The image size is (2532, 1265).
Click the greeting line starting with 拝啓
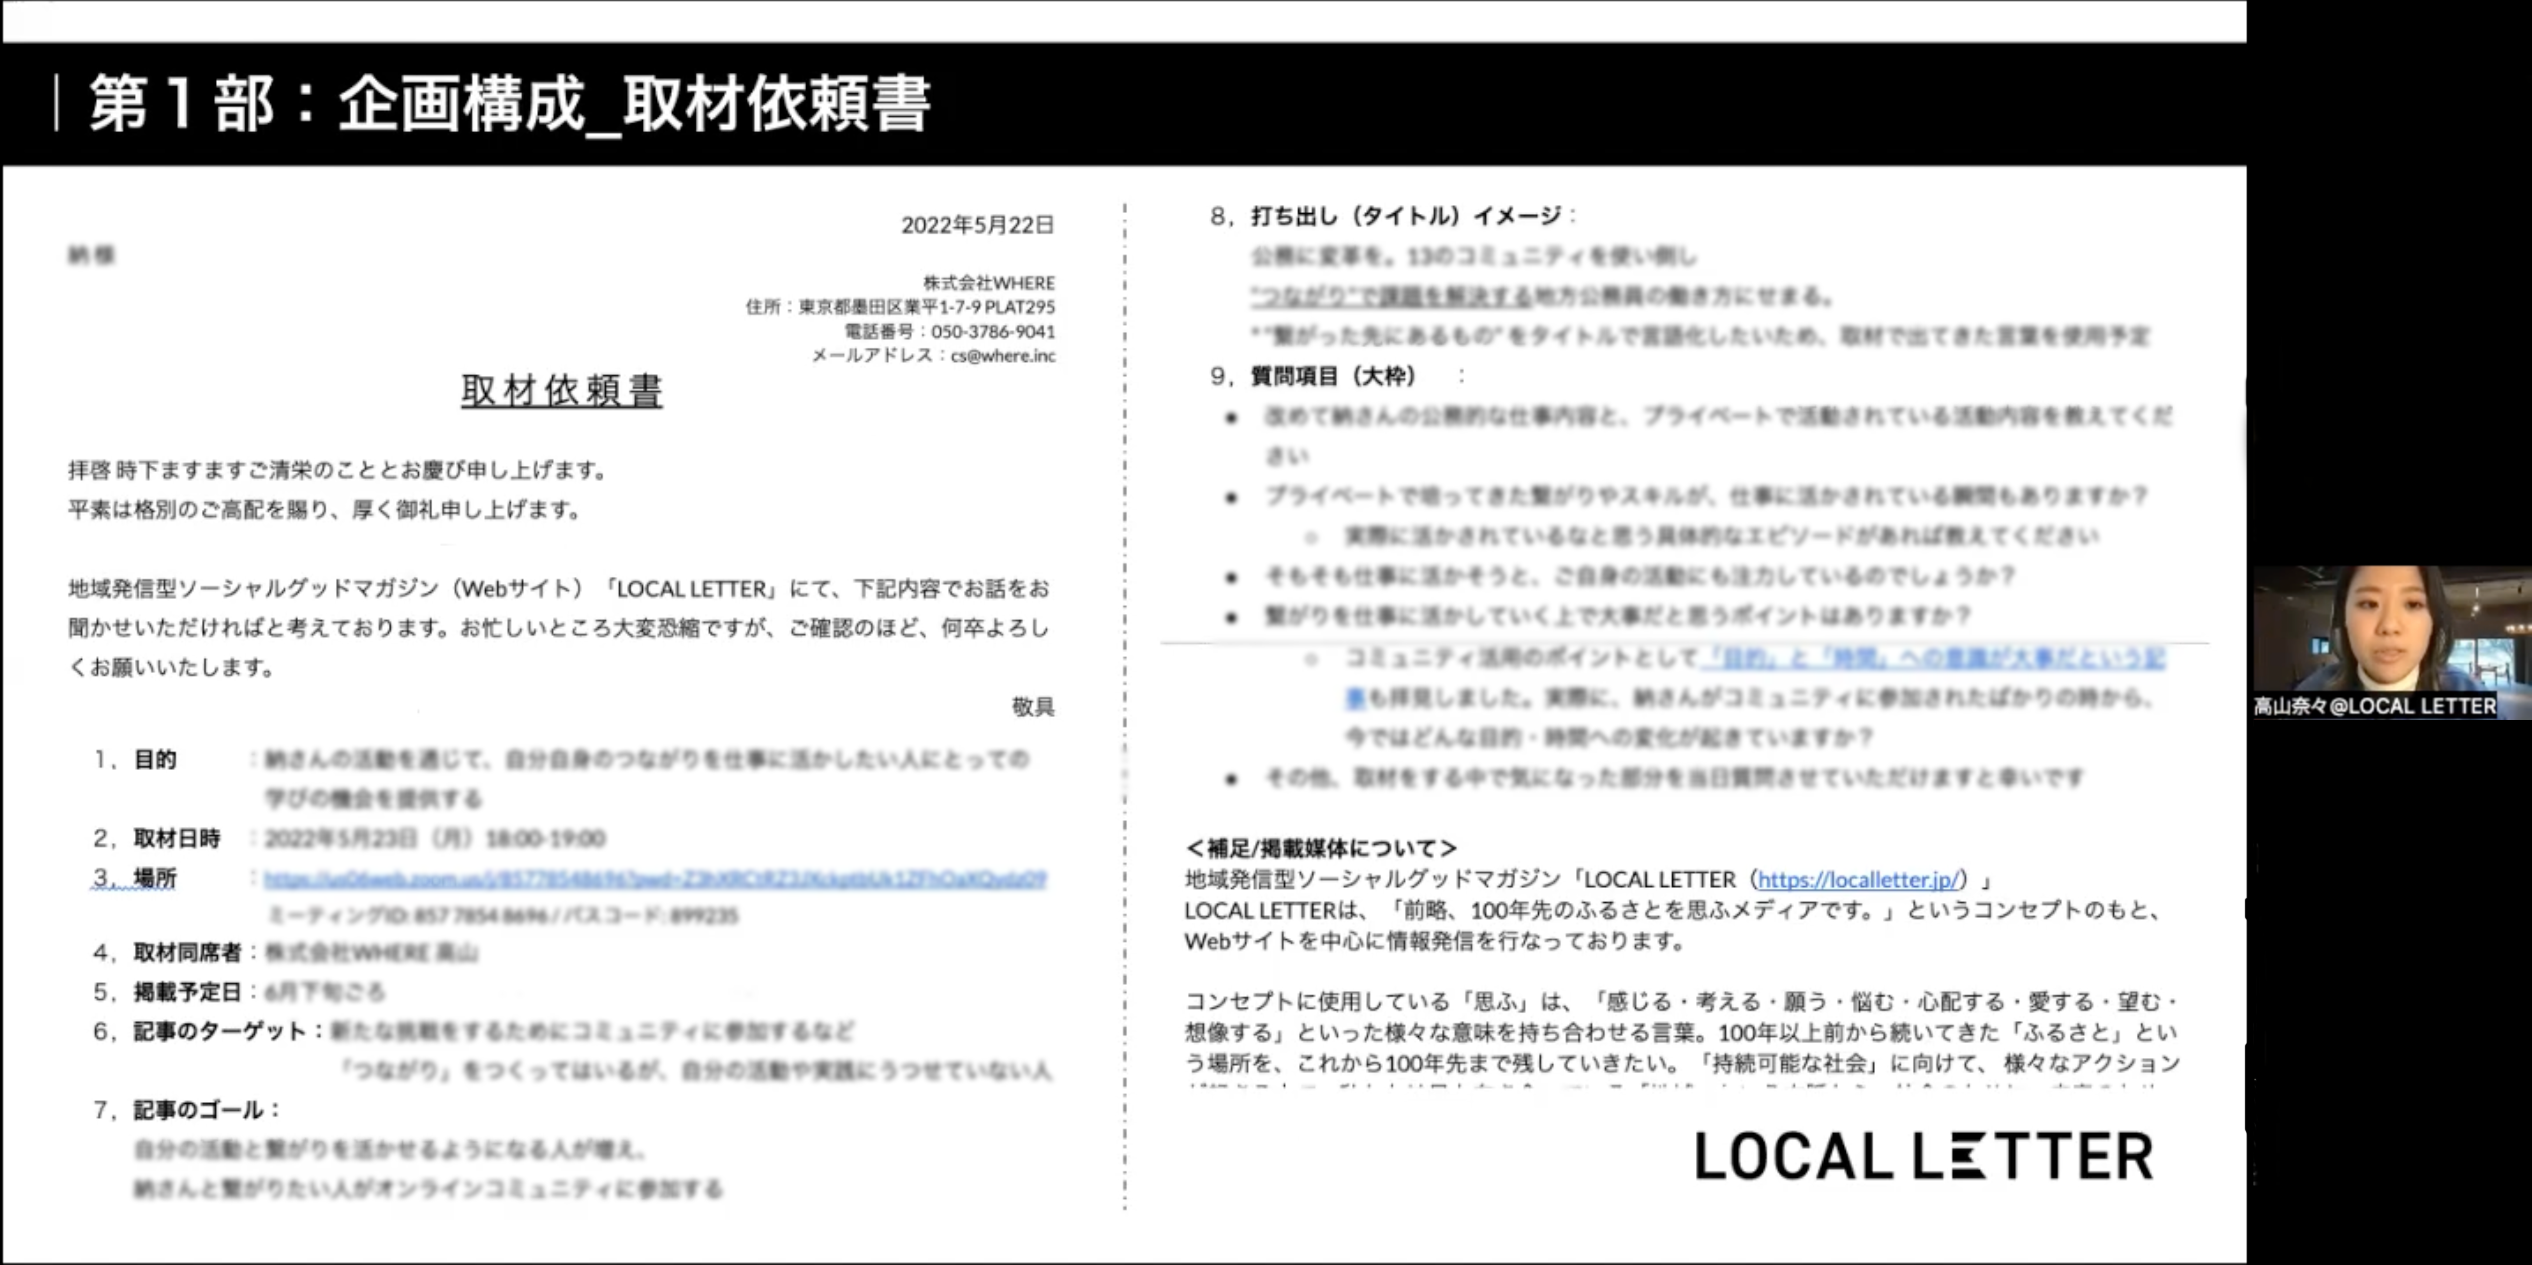click(x=338, y=470)
